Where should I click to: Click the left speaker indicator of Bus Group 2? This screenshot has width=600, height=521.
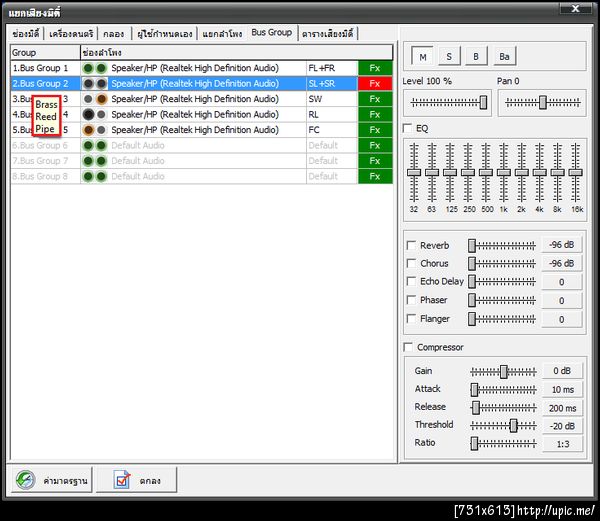point(88,83)
